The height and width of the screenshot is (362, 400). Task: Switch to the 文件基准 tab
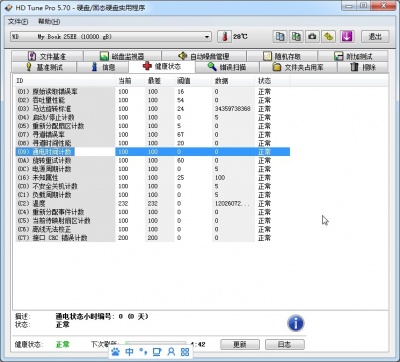[x=47, y=56]
